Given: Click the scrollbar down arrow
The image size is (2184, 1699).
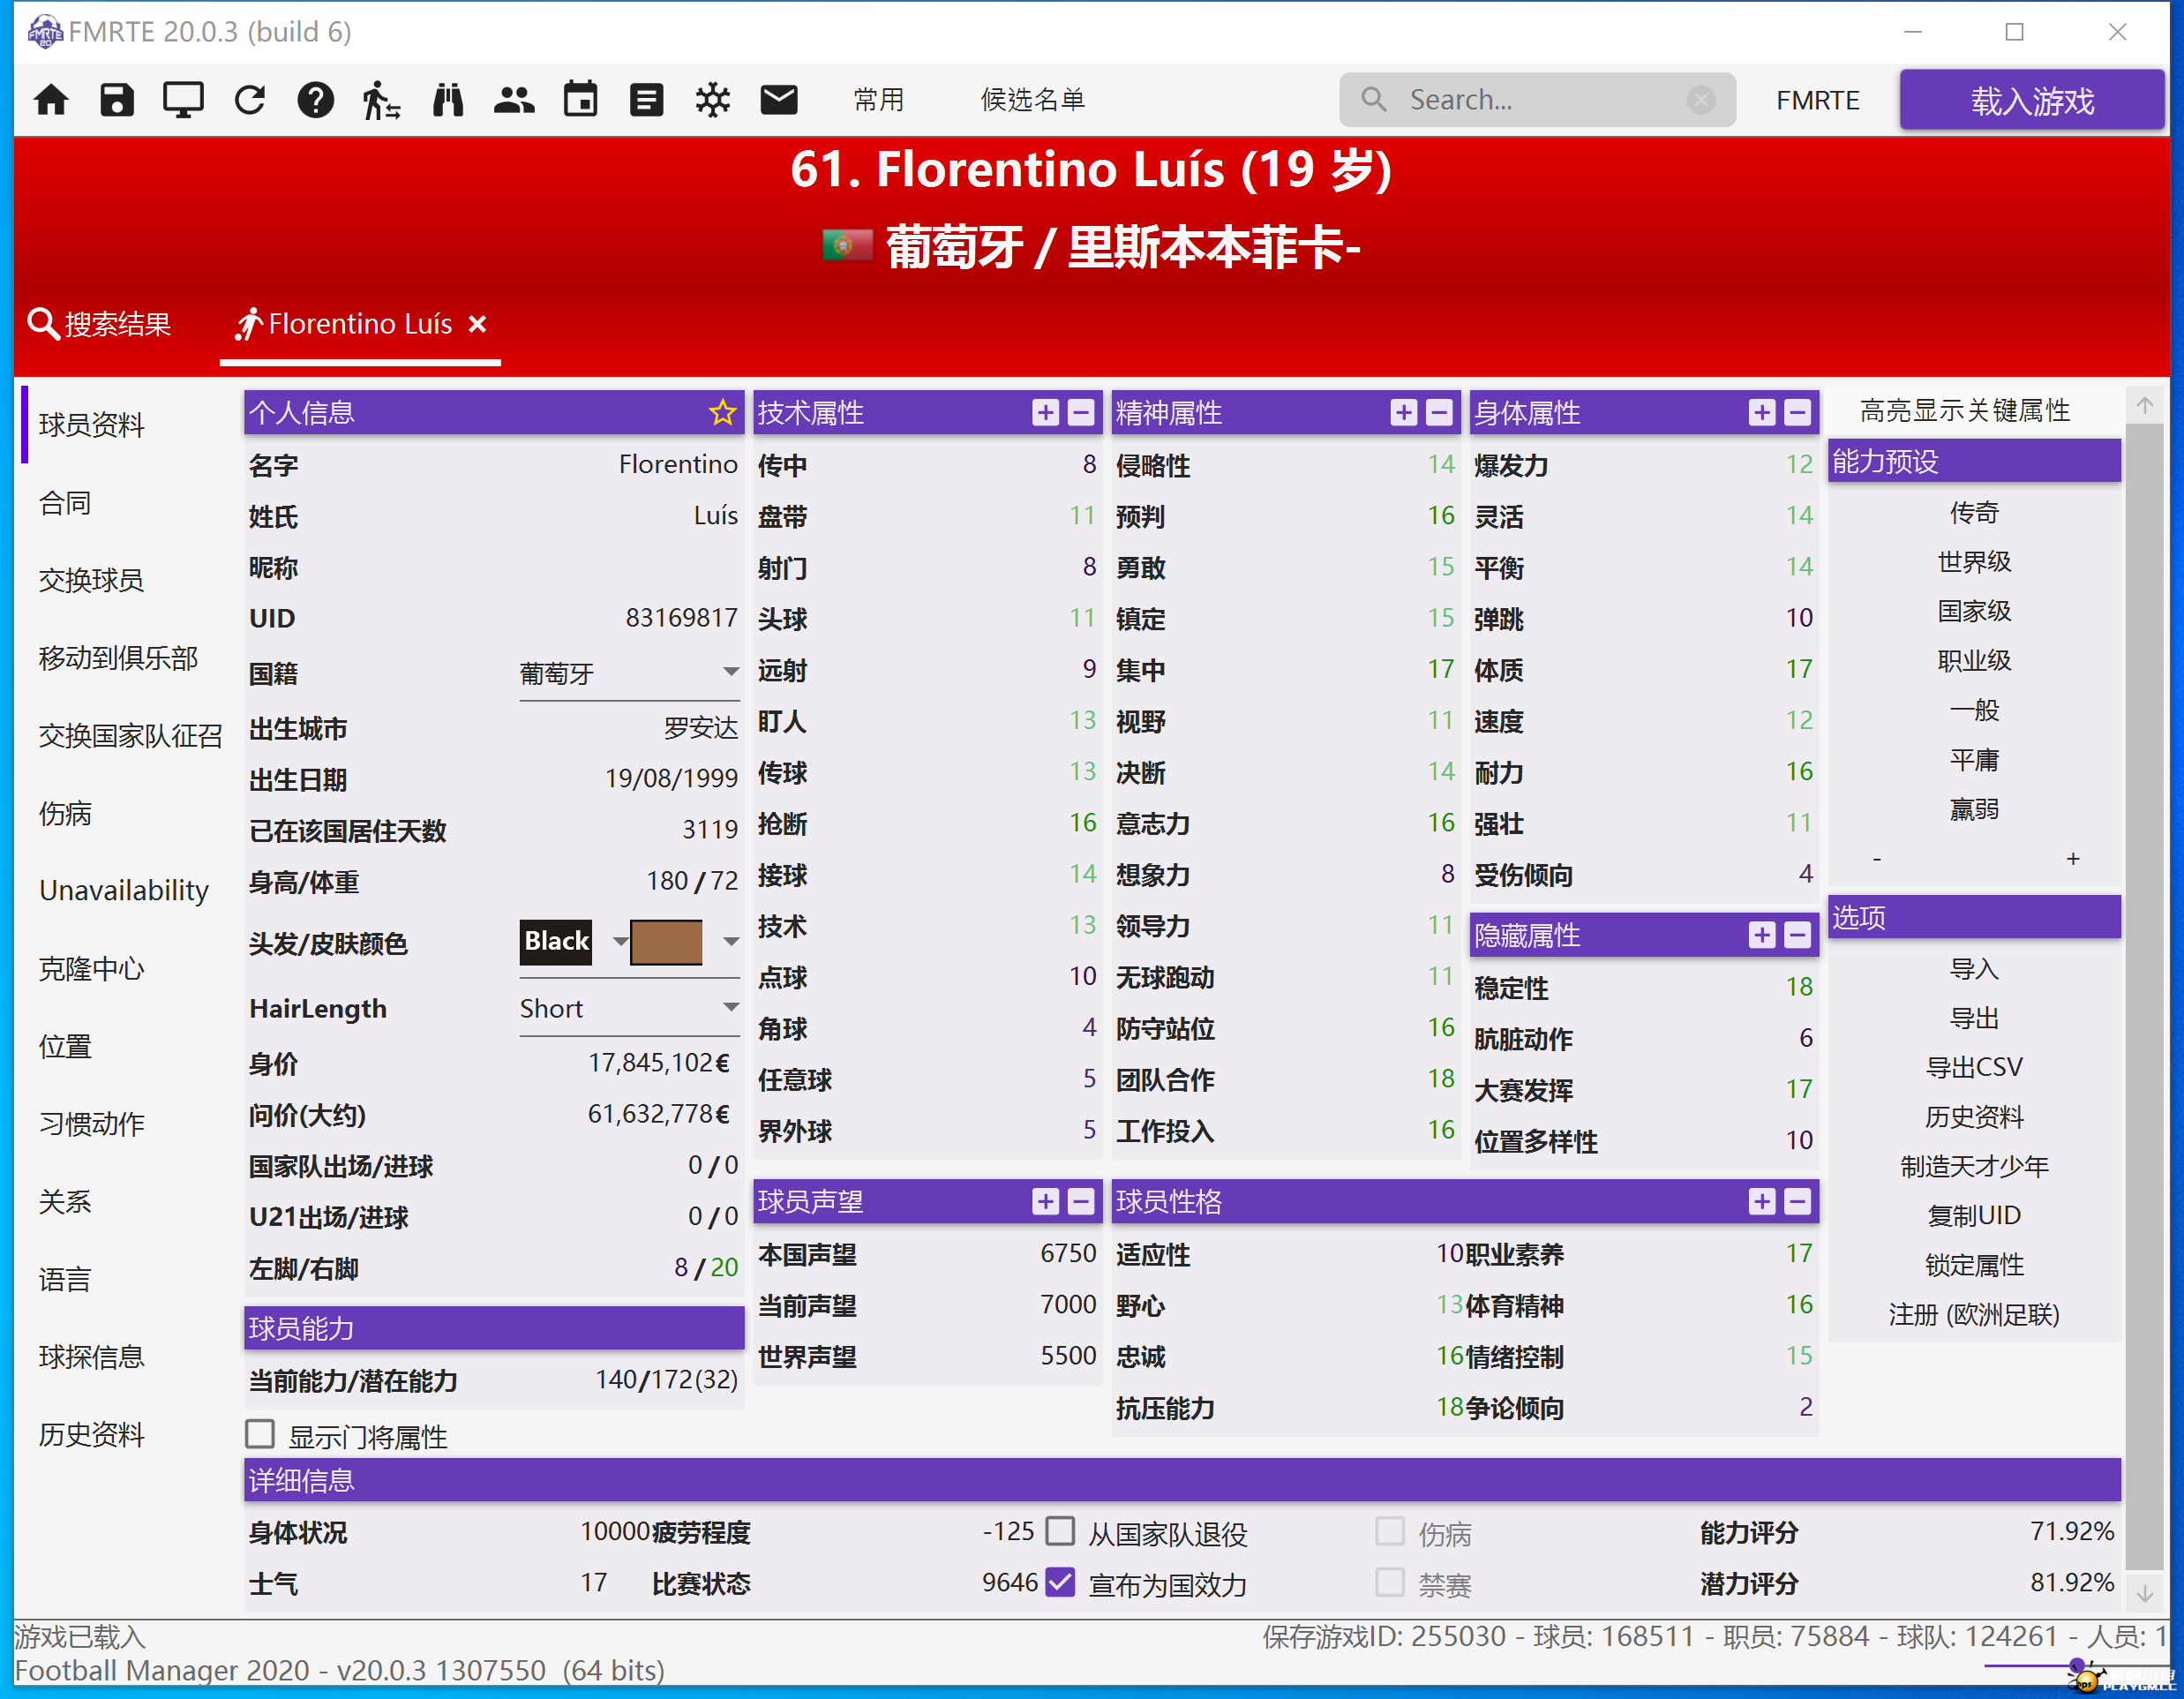Looking at the screenshot, I should (2145, 1594).
